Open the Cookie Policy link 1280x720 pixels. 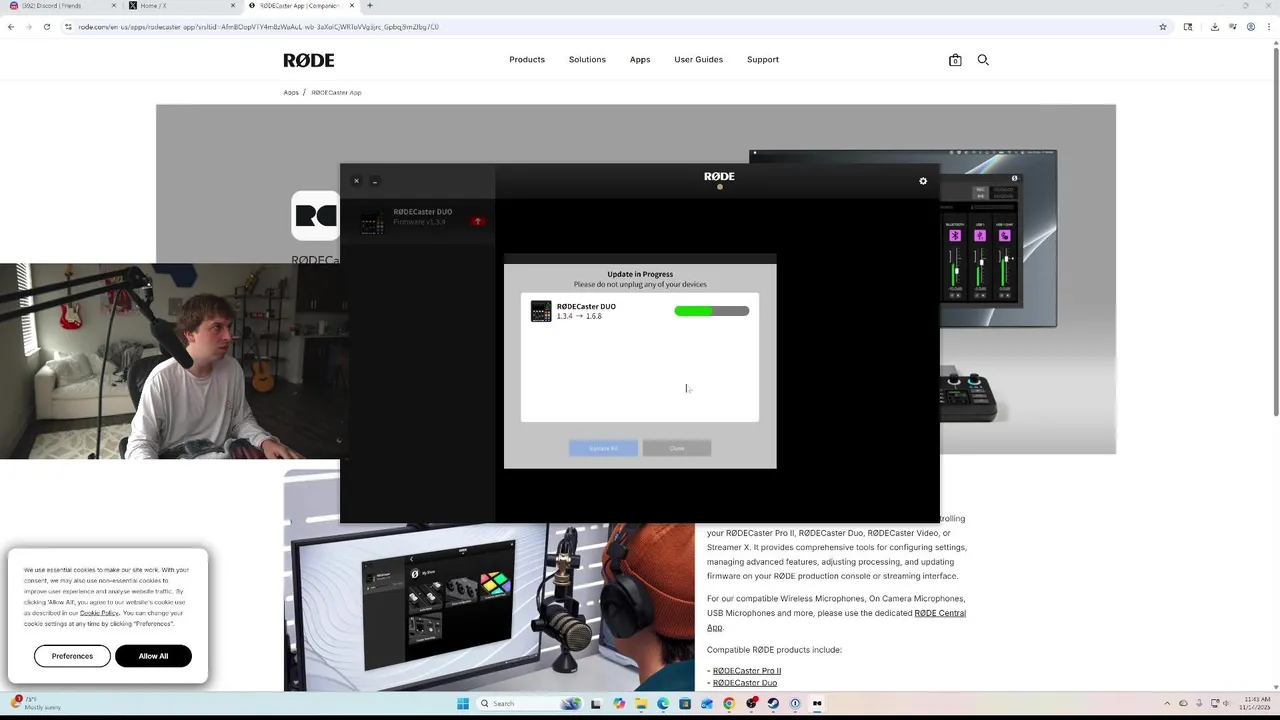(99, 613)
